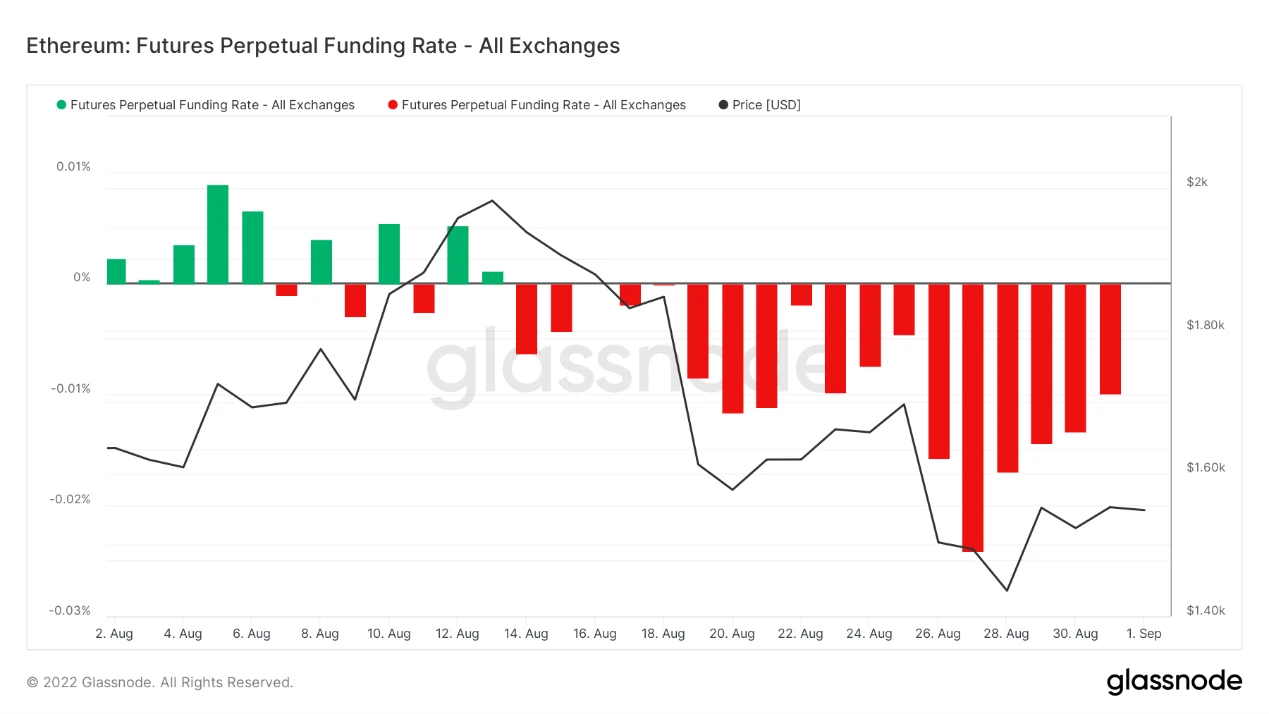Click the green legend dot
1269x714 pixels.
pyautogui.click(x=62, y=105)
